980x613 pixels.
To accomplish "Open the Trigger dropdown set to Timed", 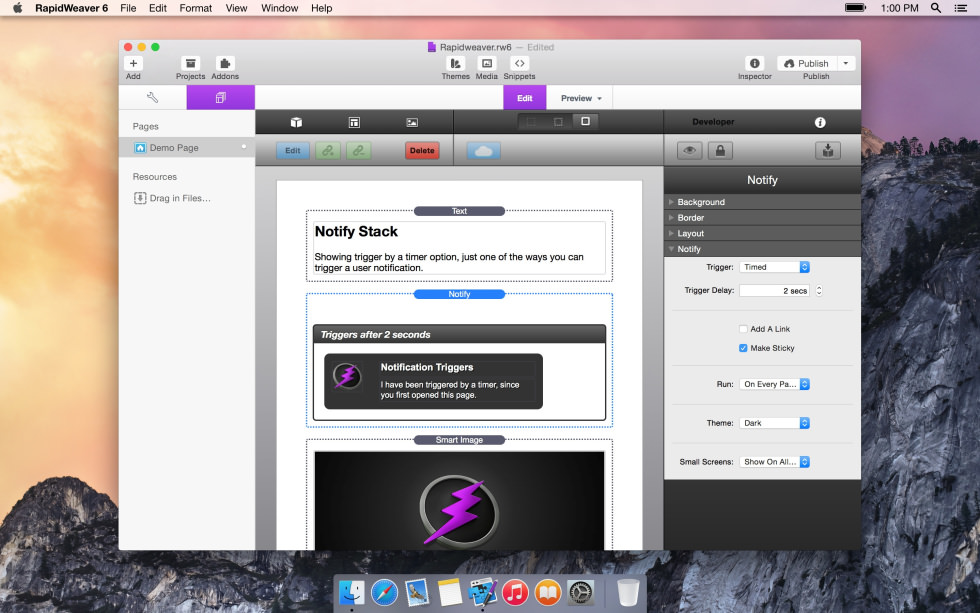I will pos(774,267).
